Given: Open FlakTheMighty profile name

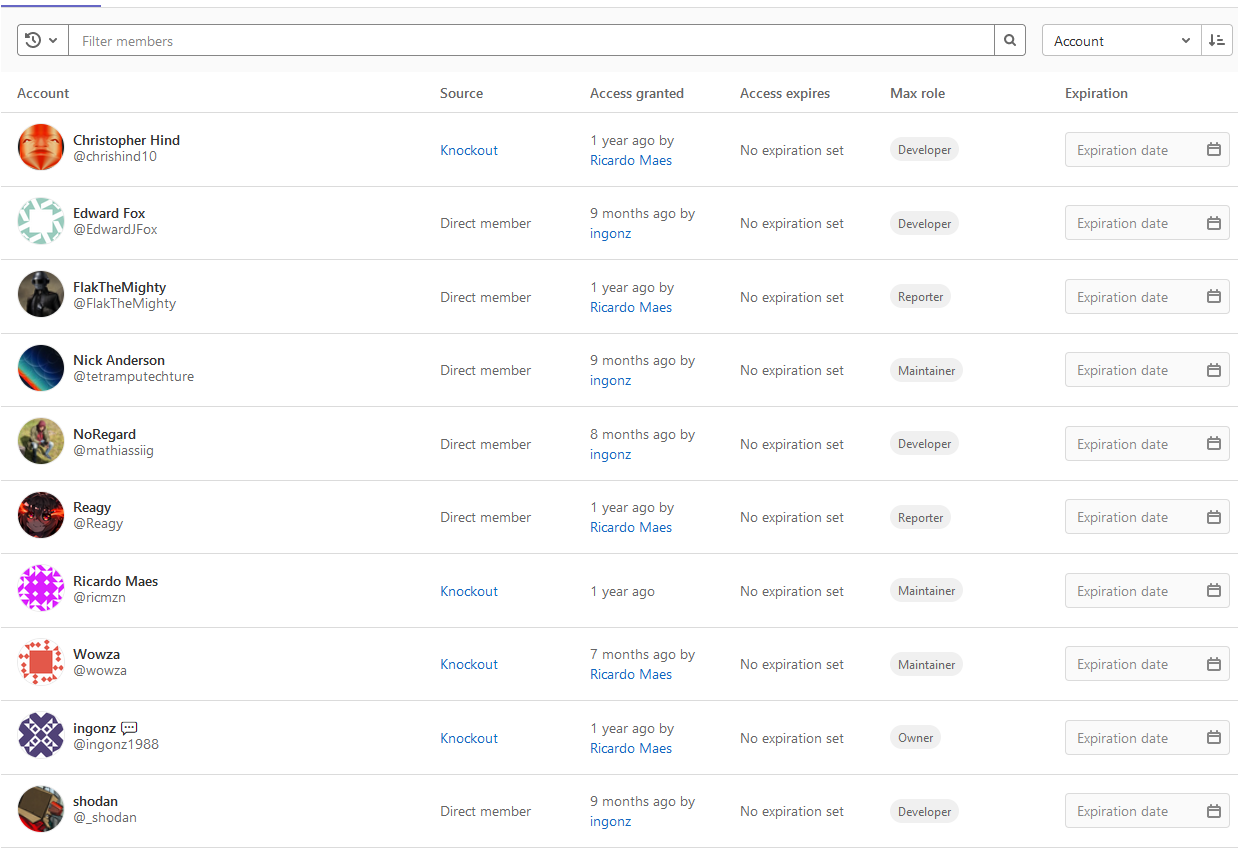Looking at the screenshot, I should pyautogui.click(x=120, y=287).
